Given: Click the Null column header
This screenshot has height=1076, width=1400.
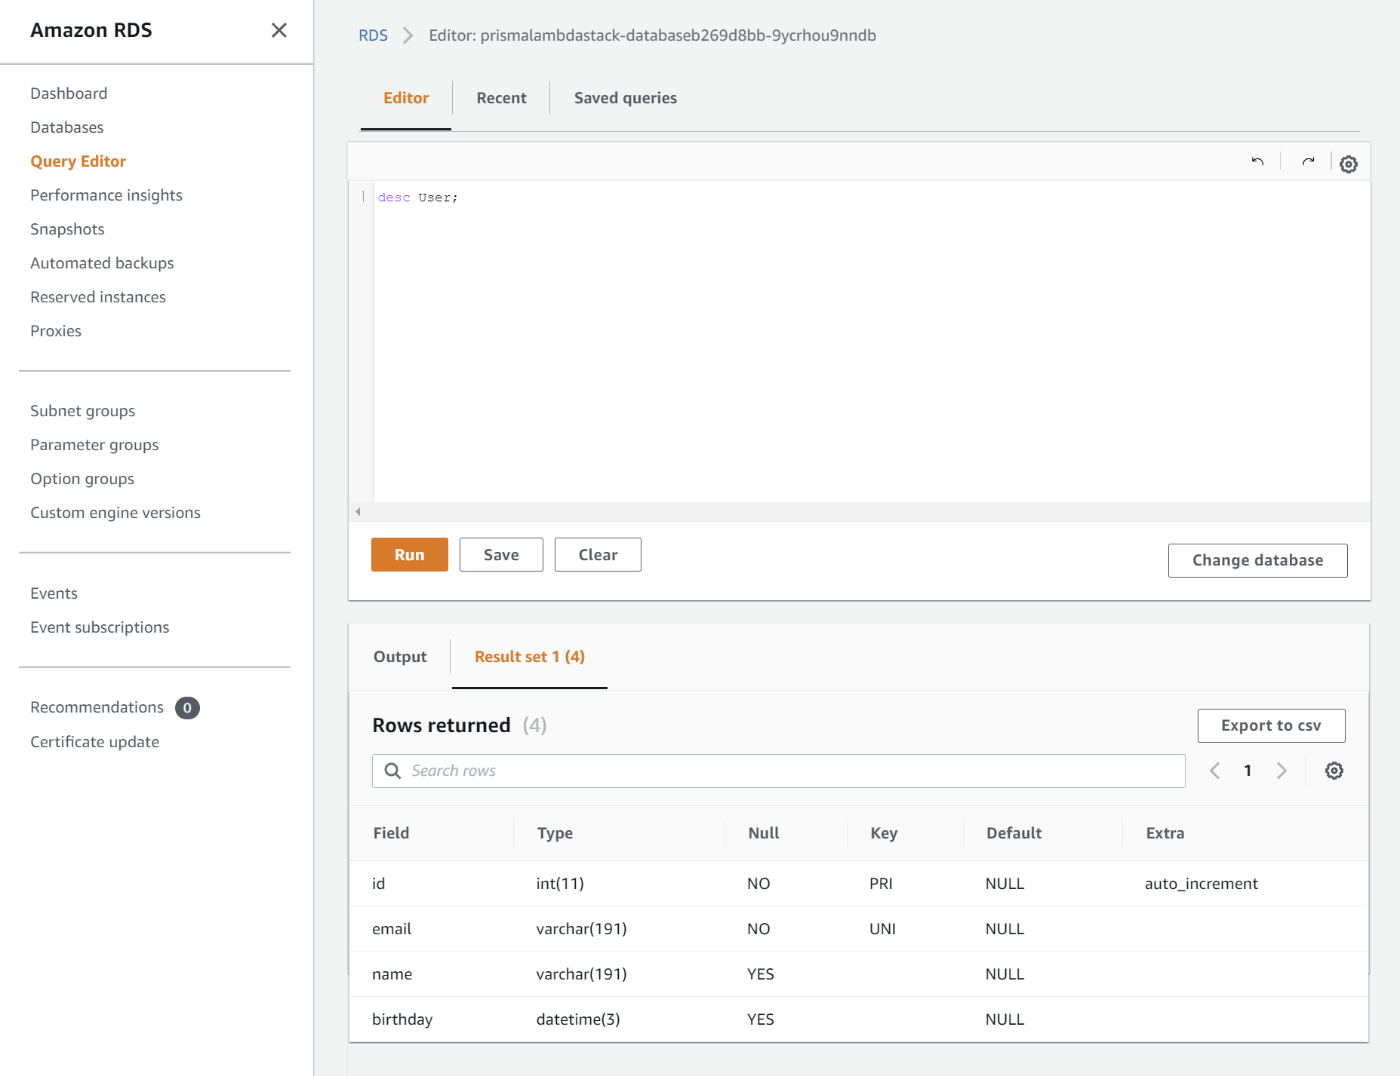Looking at the screenshot, I should click(763, 833).
